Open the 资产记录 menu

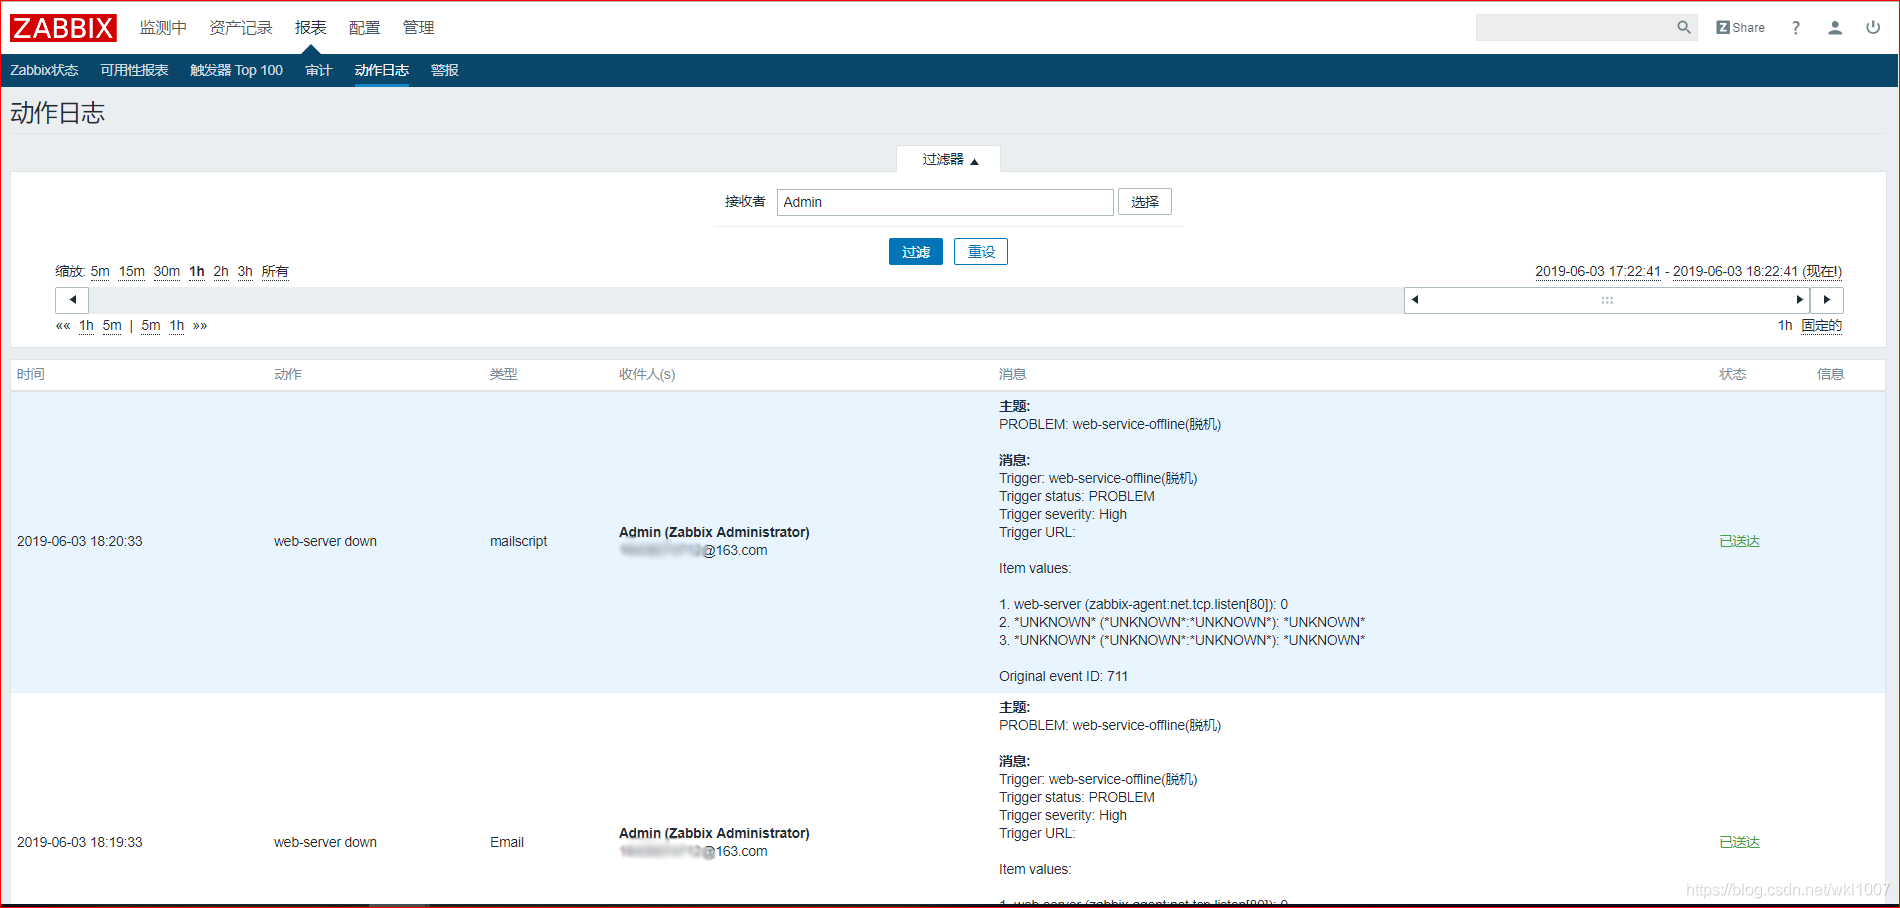(240, 28)
